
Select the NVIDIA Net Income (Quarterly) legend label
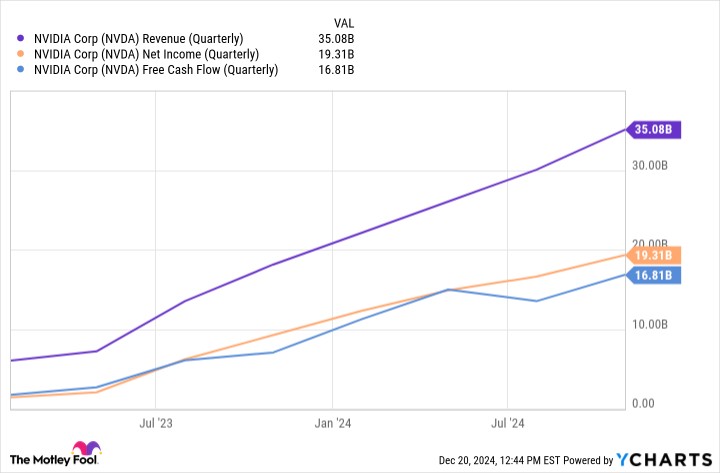(x=146, y=55)
